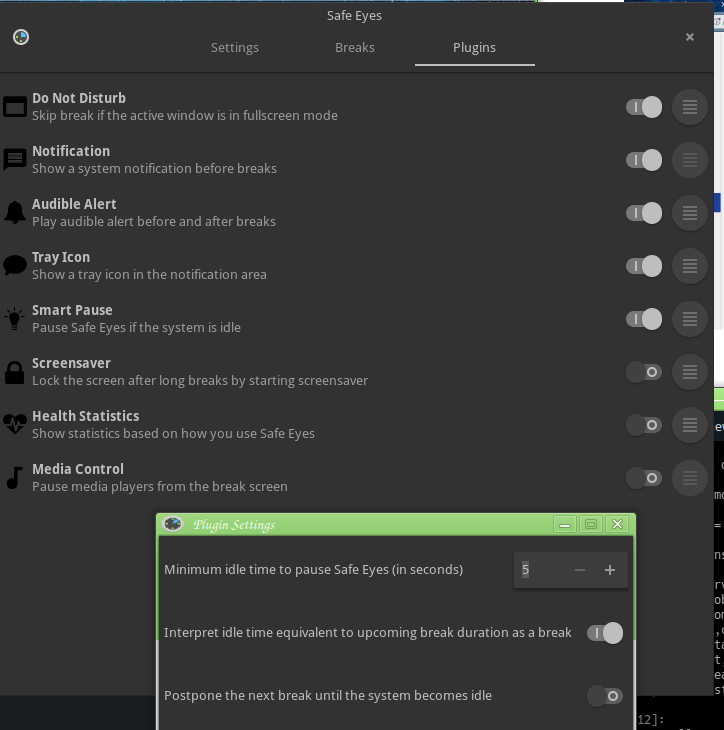The width and height of the screenshot is (724, 730).
Task: Open Media Control plugin settings button
Action: coord(690,478)
